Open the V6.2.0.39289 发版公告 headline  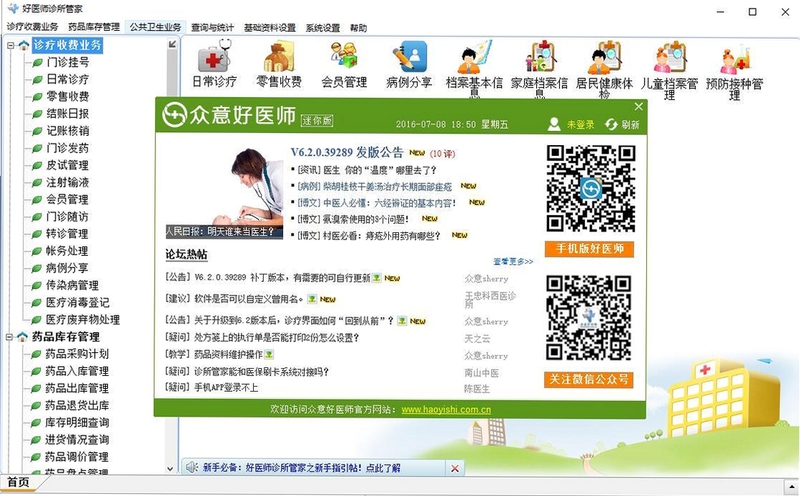tap(347, 152)
